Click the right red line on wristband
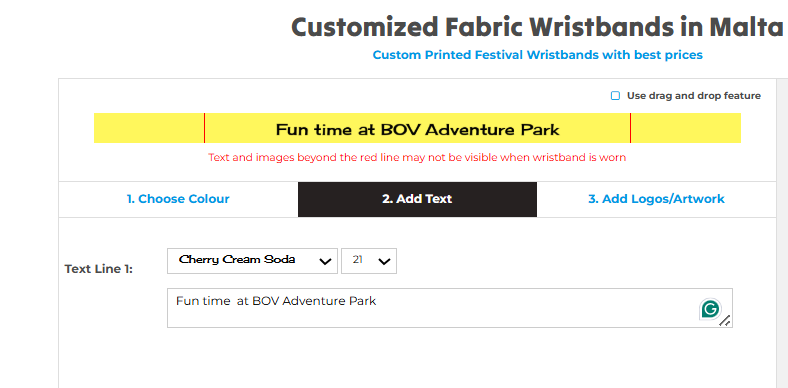The width and height of the screenshot is (788, 388). pos(630,128)
